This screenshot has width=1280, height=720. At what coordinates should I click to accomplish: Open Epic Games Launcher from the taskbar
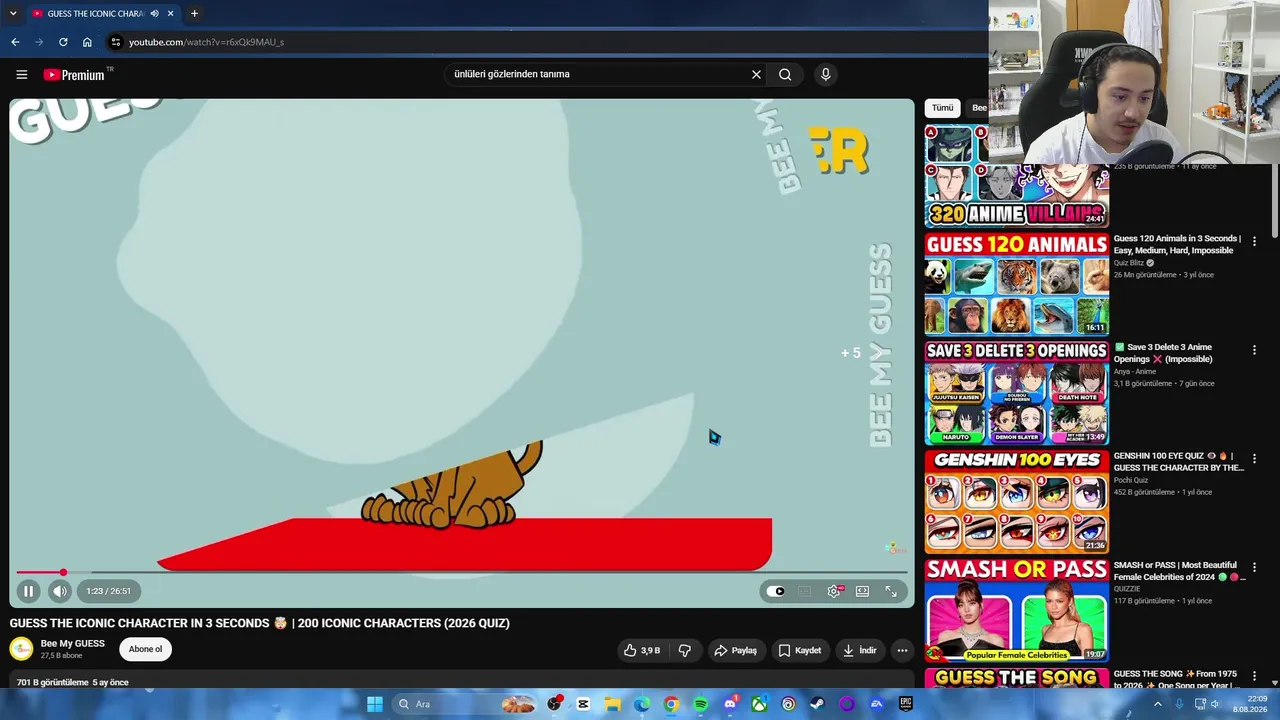(906, 704)
